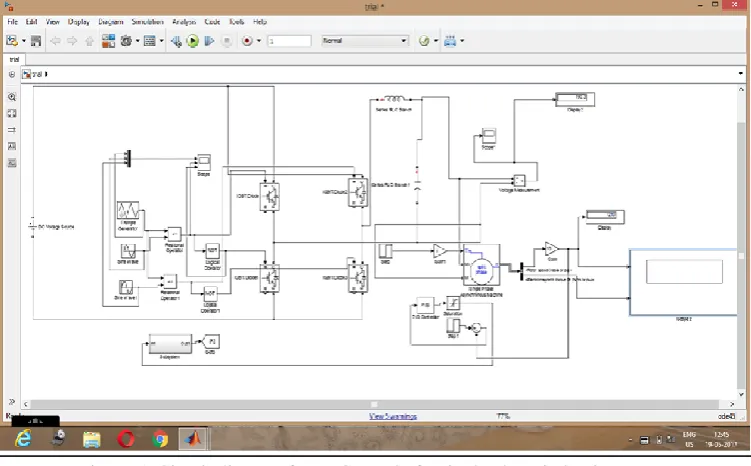
Task: Open the Edit menu
Action: [x=32, y=22]
